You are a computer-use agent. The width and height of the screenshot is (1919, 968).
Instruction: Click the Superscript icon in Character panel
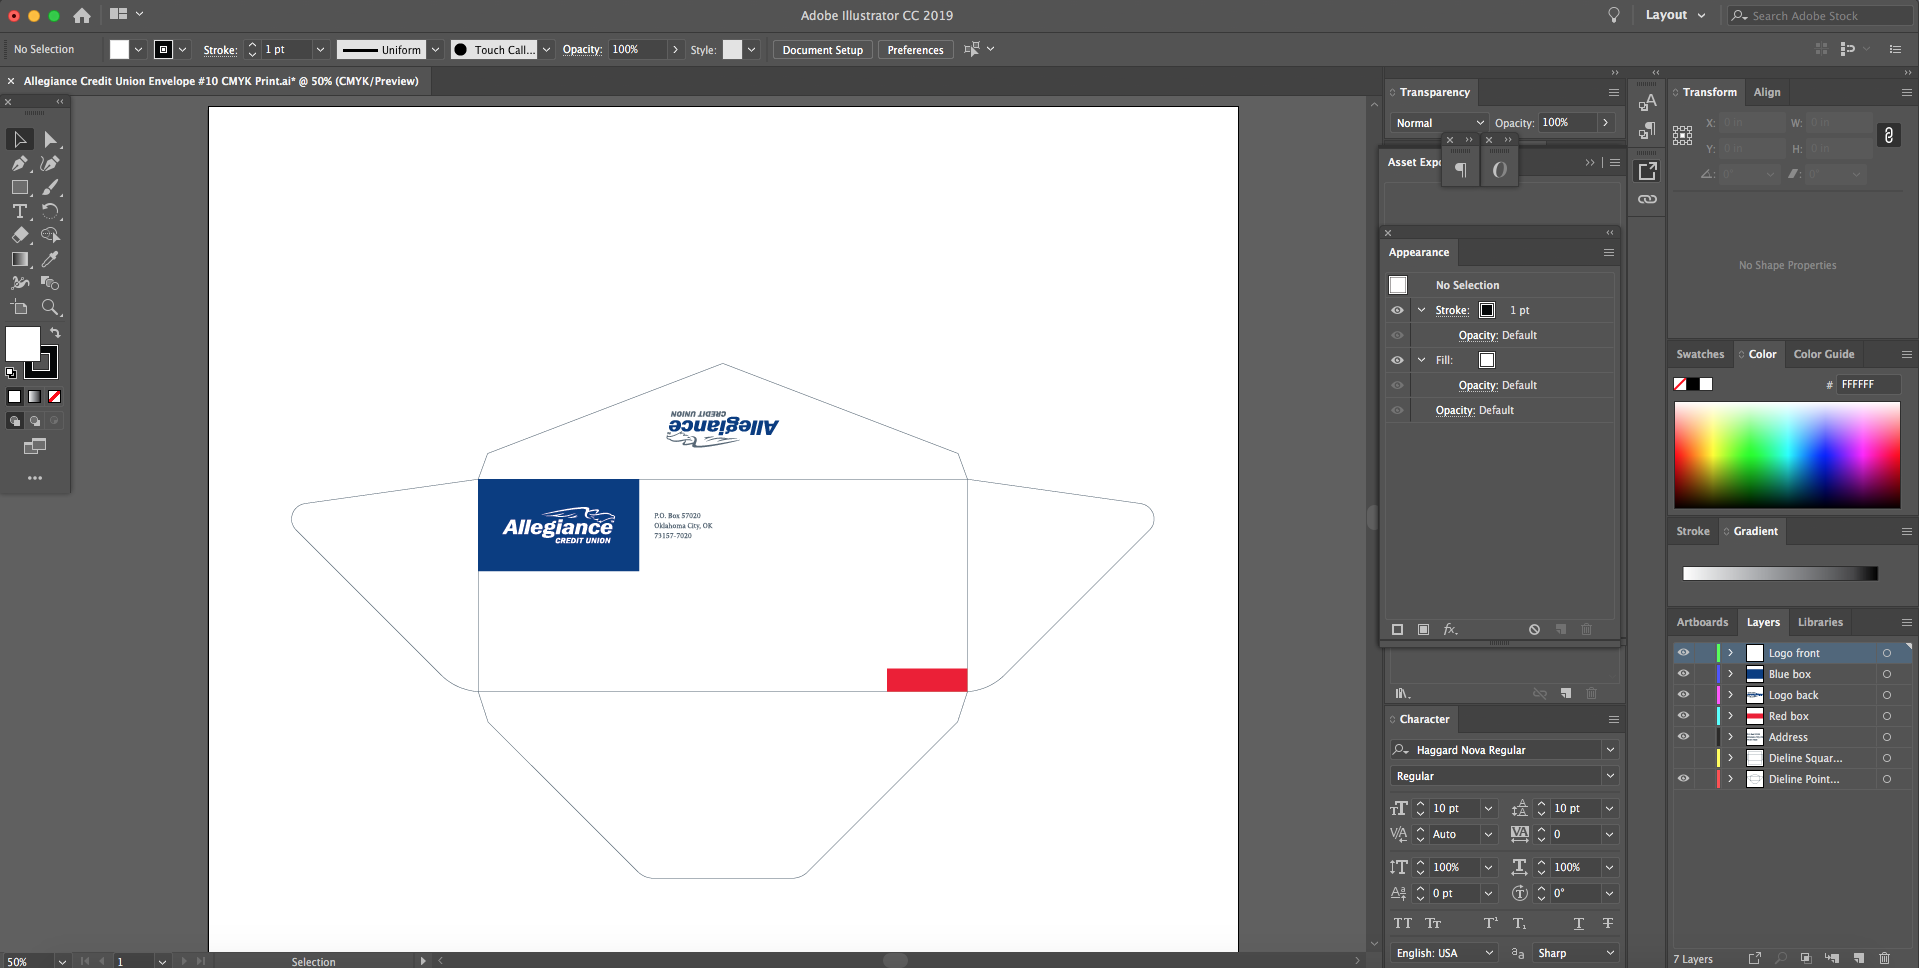pyautogui.click(x=1490, y=923)
